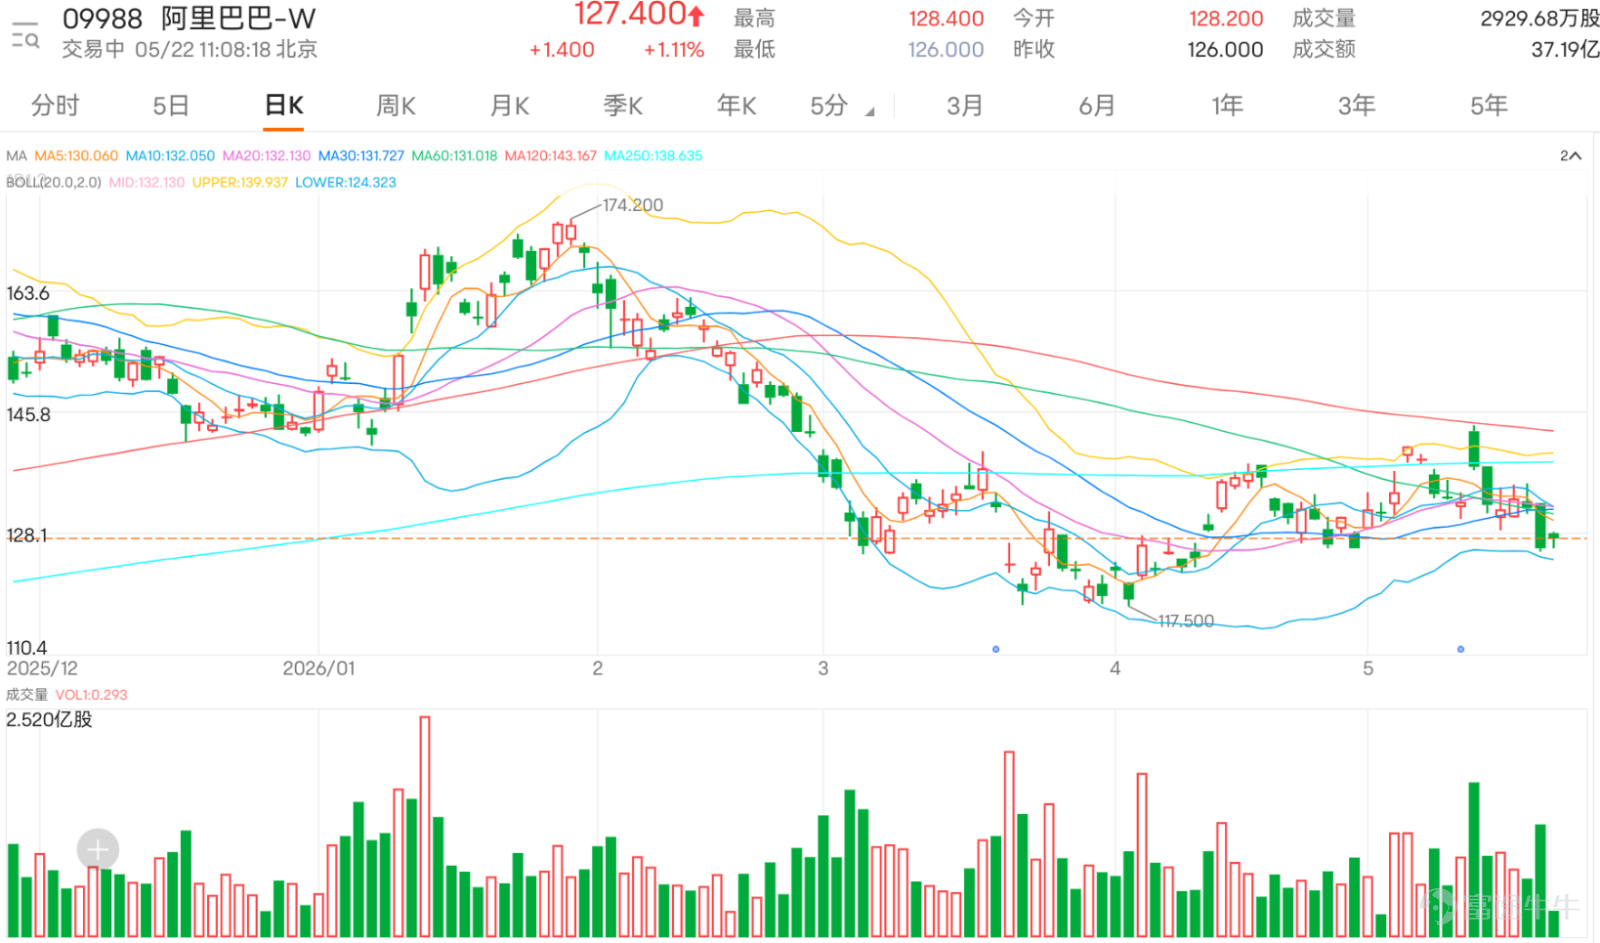Click the current price 127.400
1600x943 pixels.
point(630,15)
